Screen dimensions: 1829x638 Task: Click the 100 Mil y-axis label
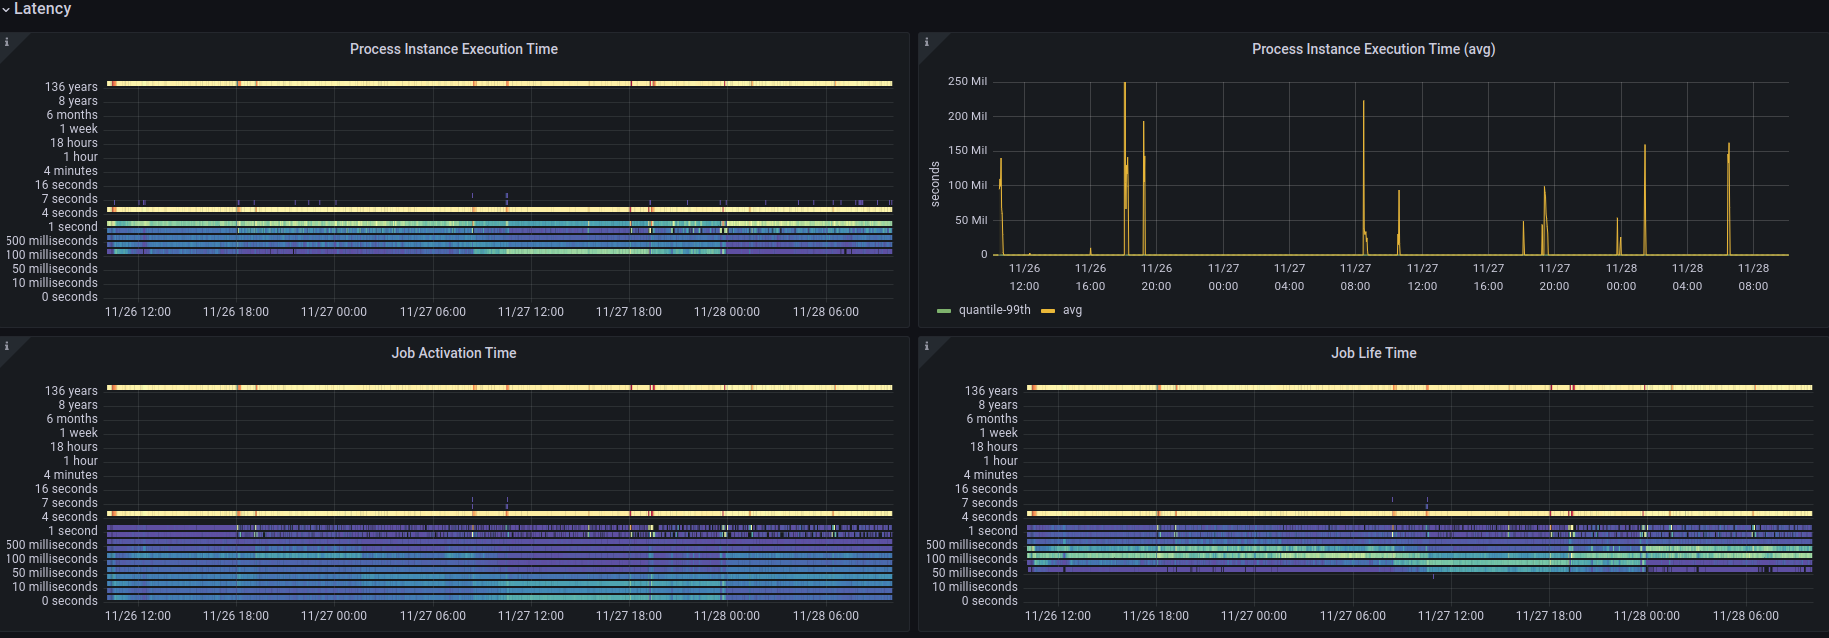pos(967,185)
